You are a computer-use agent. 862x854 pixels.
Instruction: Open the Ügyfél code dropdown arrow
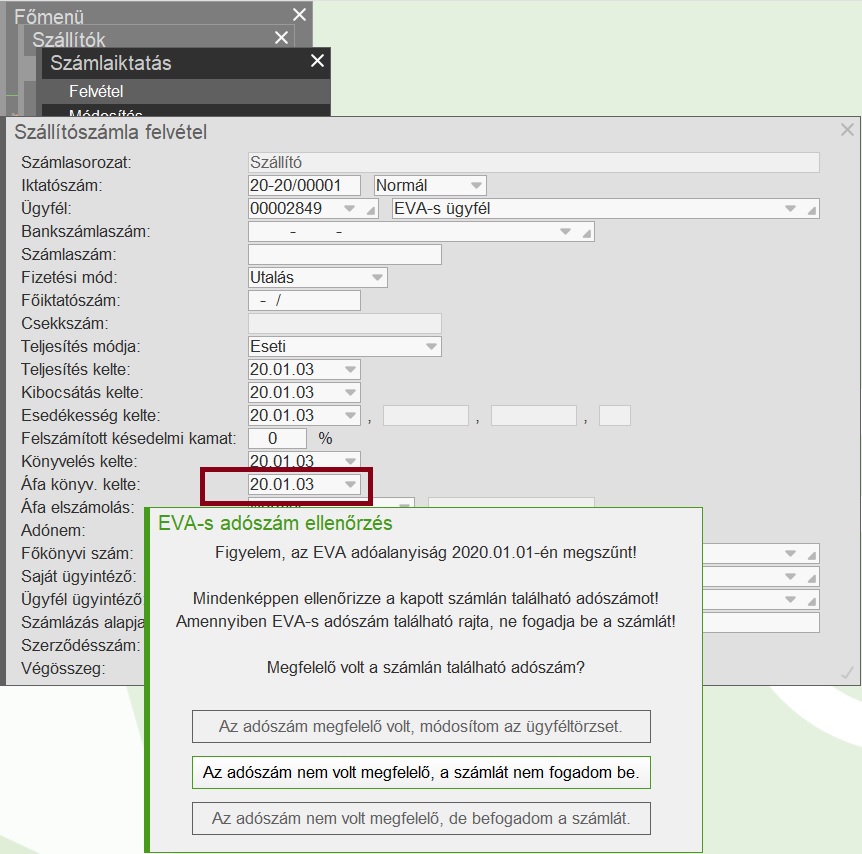click(349, 208)
